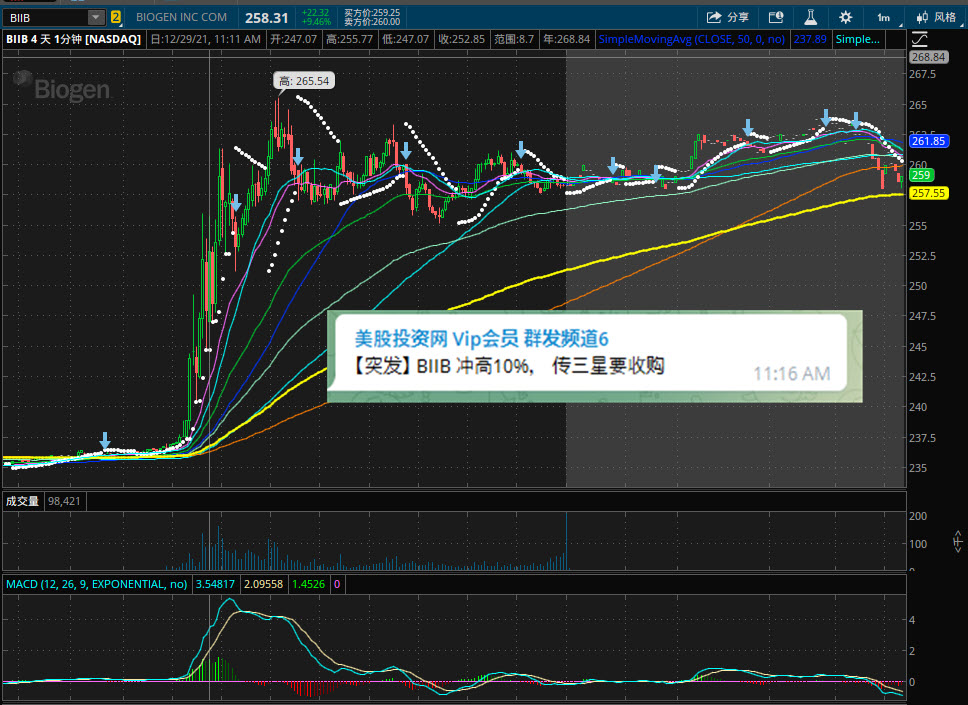The height and width of the screenshot is (705, 968).
Task: Click the yellow 257.55 price label
Action: tap(928, 193)
